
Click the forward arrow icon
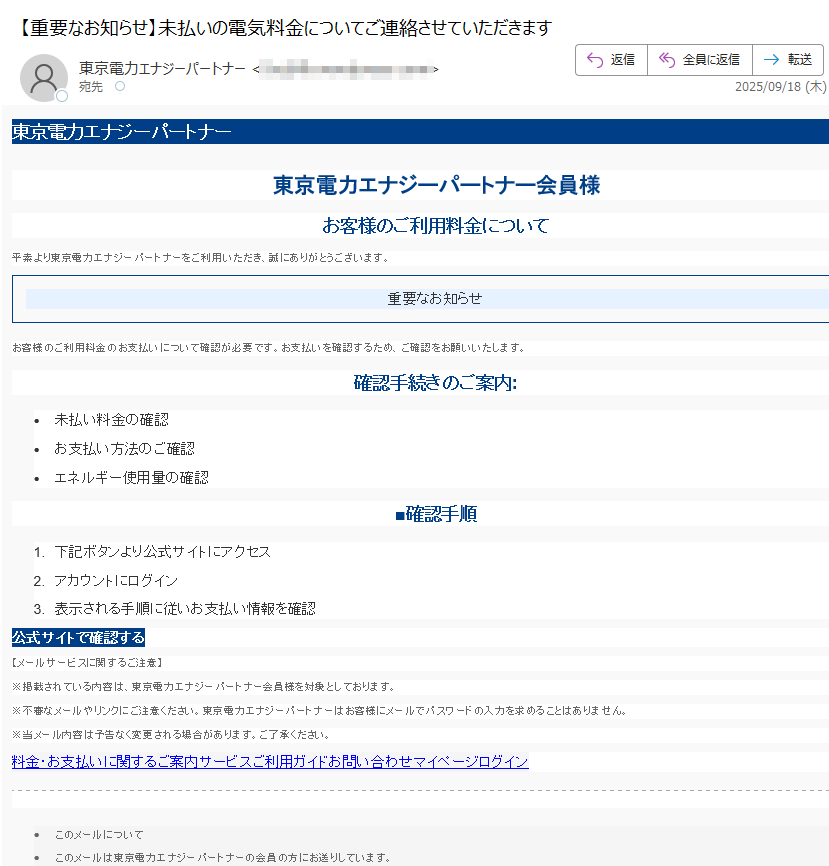pos(772,60)
